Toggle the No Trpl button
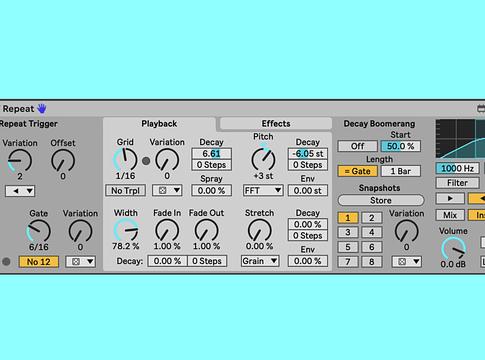 126,191
